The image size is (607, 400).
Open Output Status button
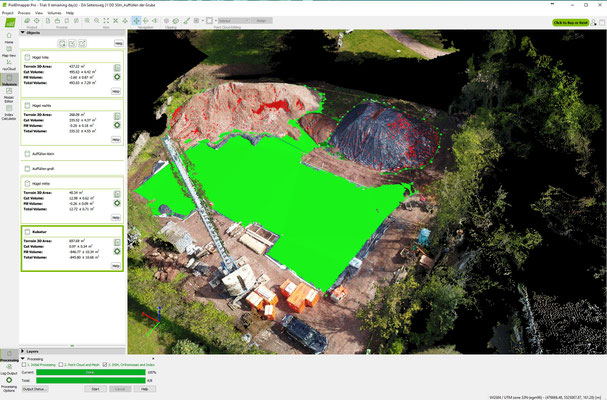(x=35, y=389)
